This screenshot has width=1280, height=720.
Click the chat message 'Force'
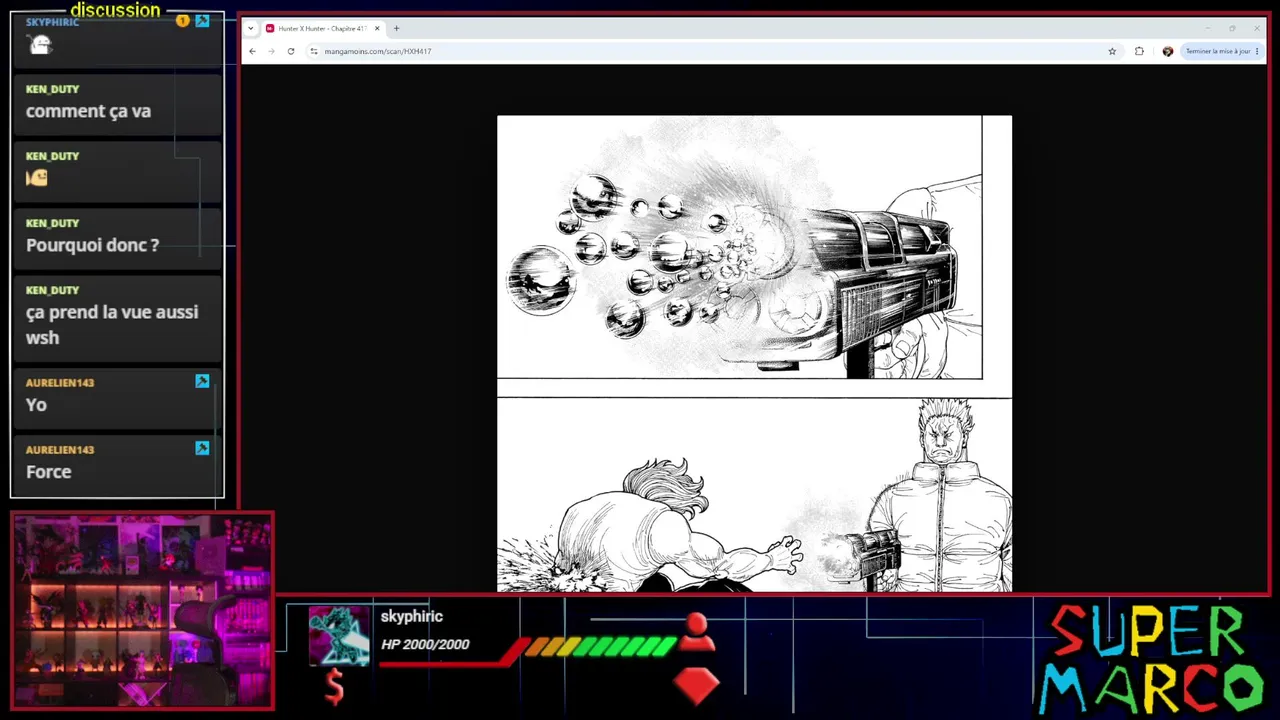(48, 472)
